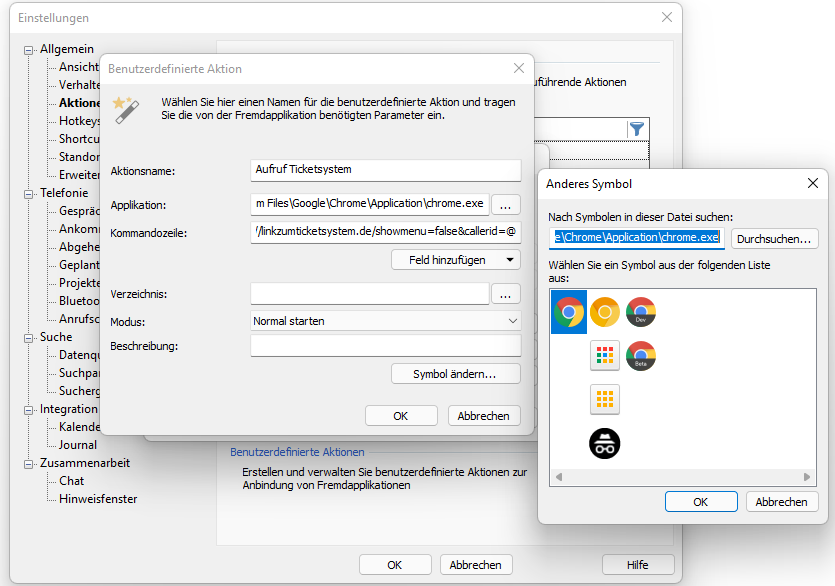Click the Symbol ändern button

click(456, 374)
